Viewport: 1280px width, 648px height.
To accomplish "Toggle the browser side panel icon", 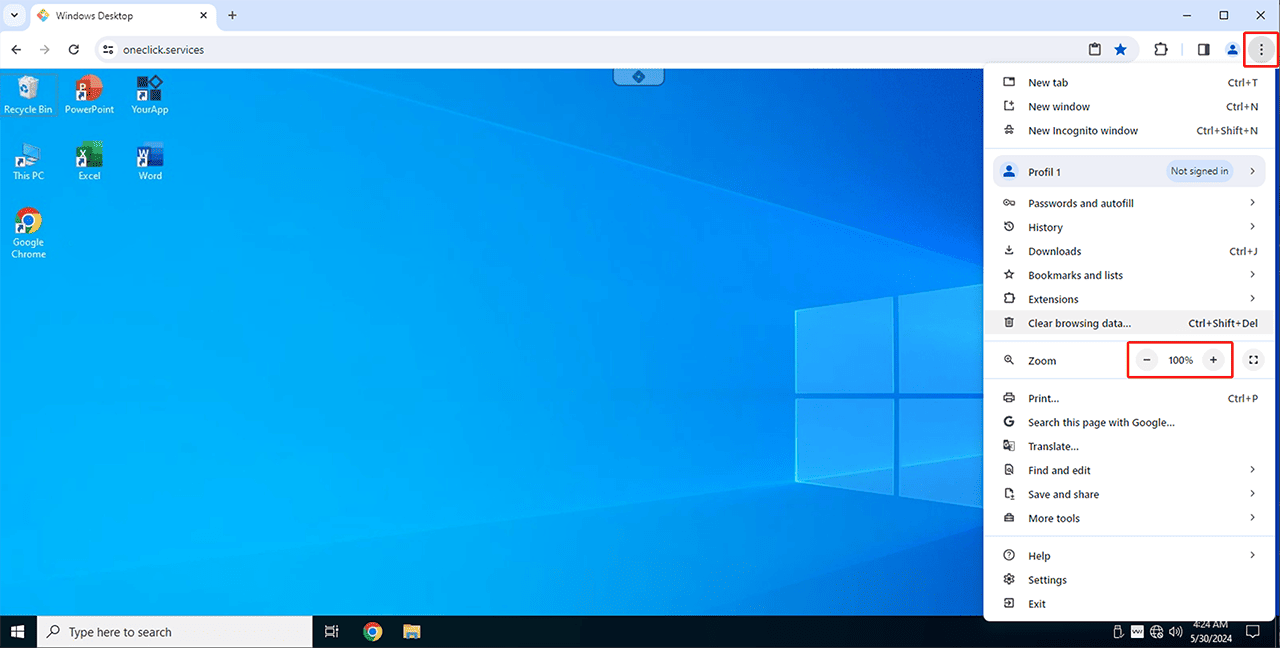I will click(1203, 49).
